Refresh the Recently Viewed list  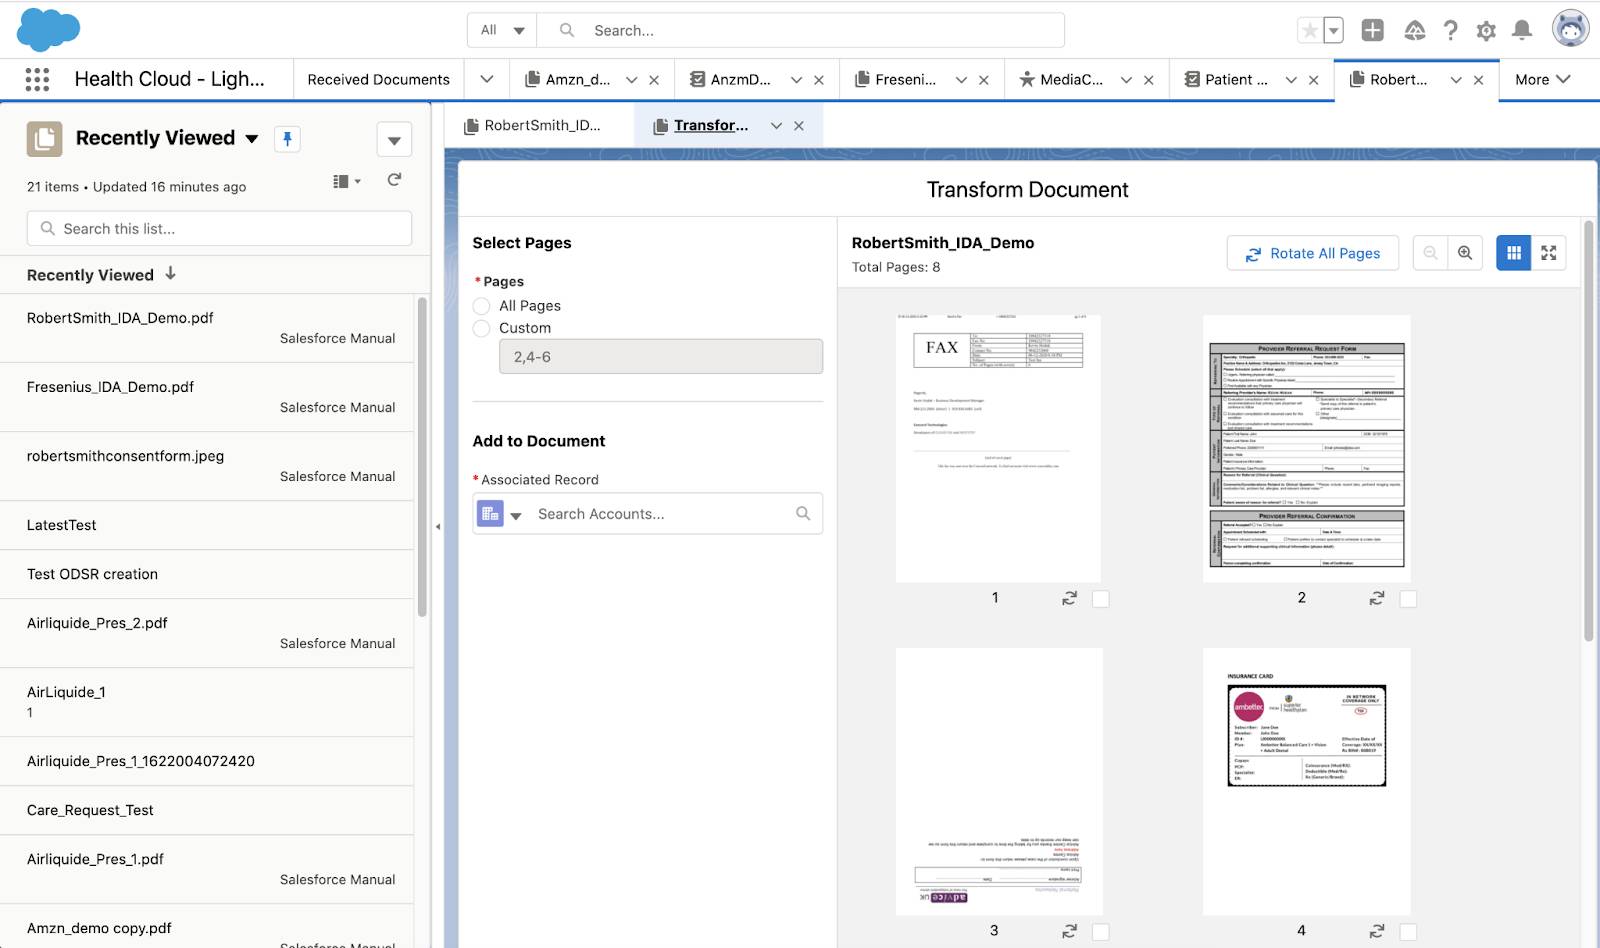coord(394,180)
